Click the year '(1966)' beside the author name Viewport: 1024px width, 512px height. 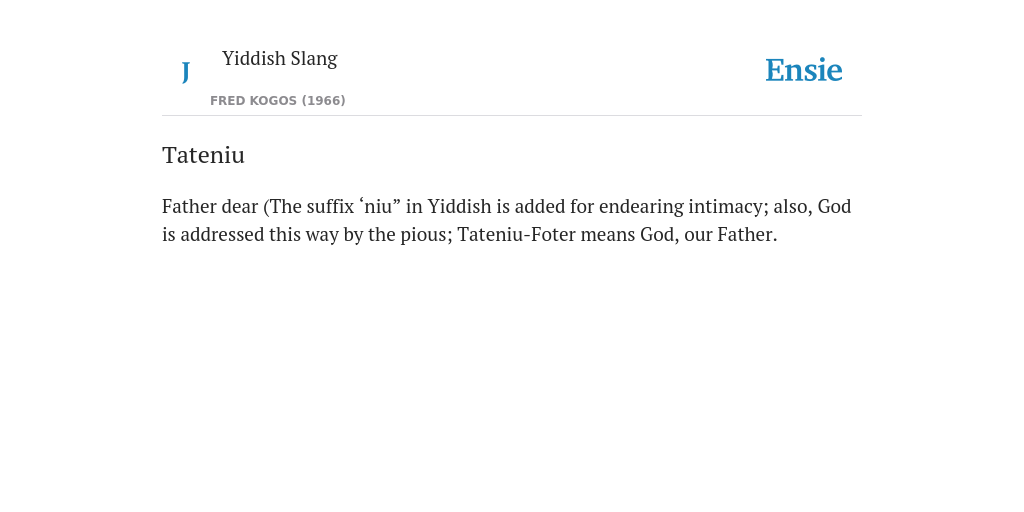tap(323, 101)
